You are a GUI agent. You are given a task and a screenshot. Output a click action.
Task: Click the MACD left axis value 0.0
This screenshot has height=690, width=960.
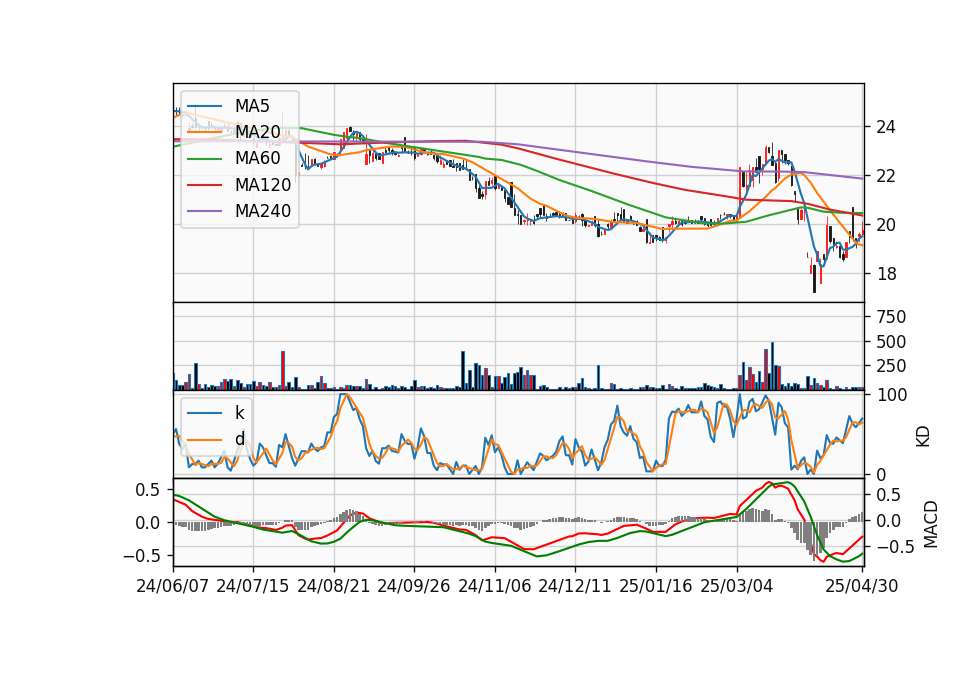tap(148, 523)
